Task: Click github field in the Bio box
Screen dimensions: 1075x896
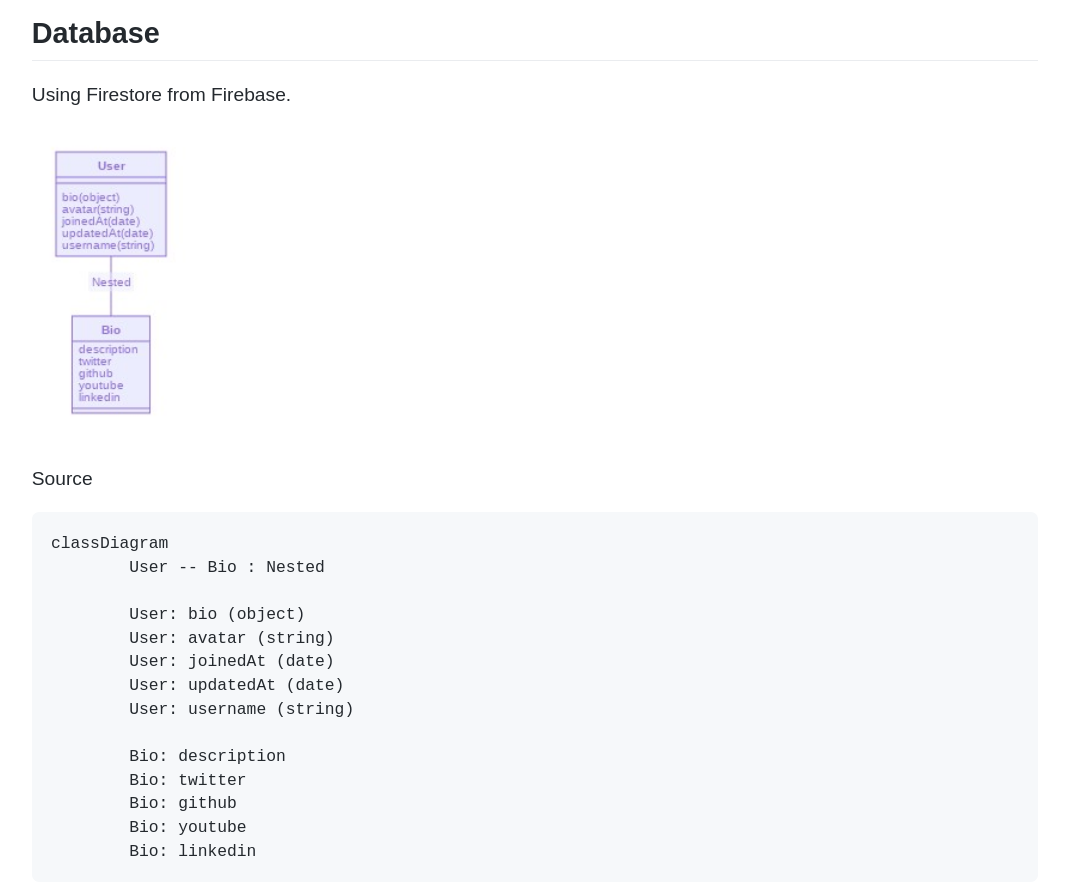Action: [95, 374]
